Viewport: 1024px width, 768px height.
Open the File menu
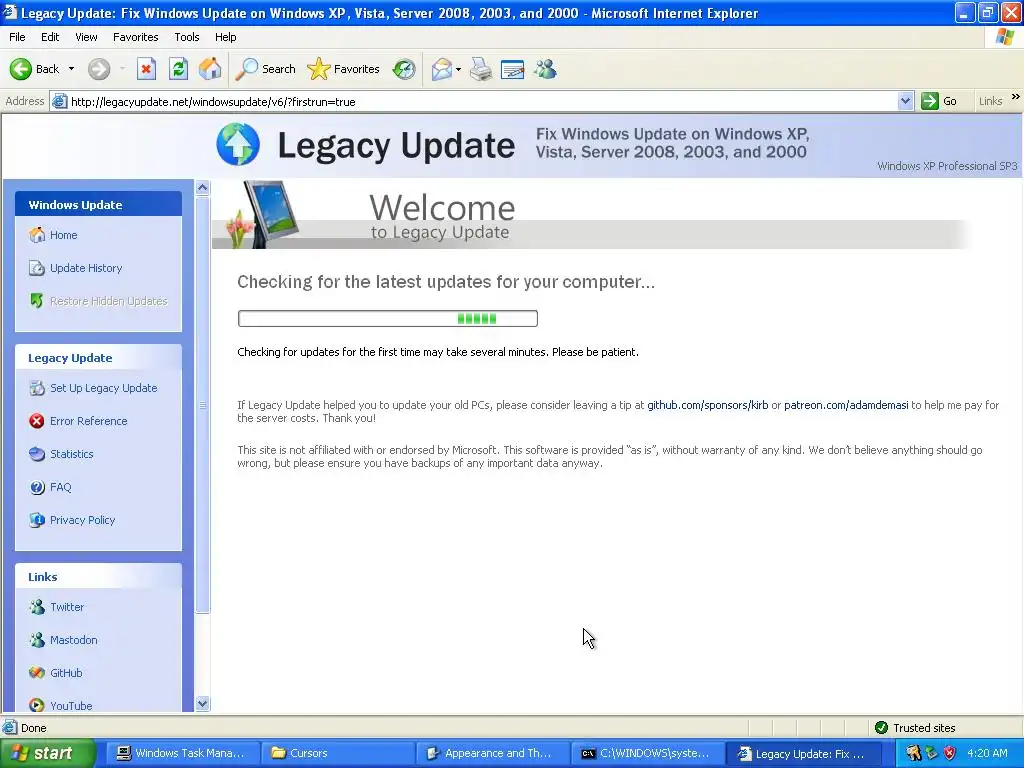click(x=17, y=37)
